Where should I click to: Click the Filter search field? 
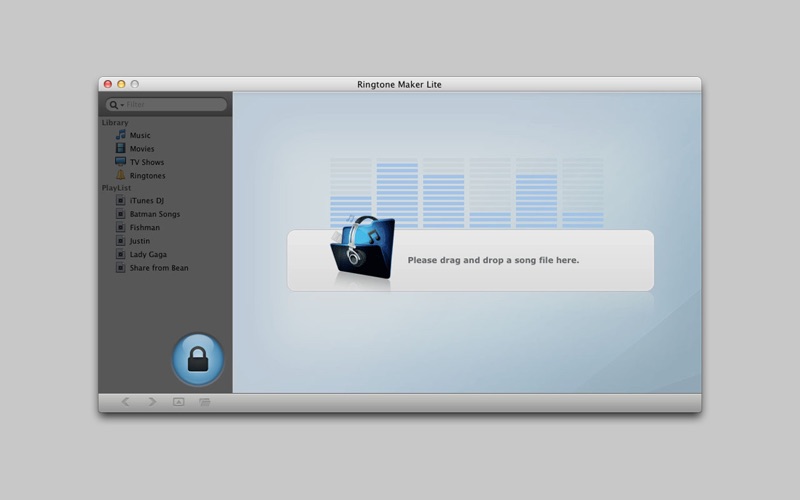(166, 105)
